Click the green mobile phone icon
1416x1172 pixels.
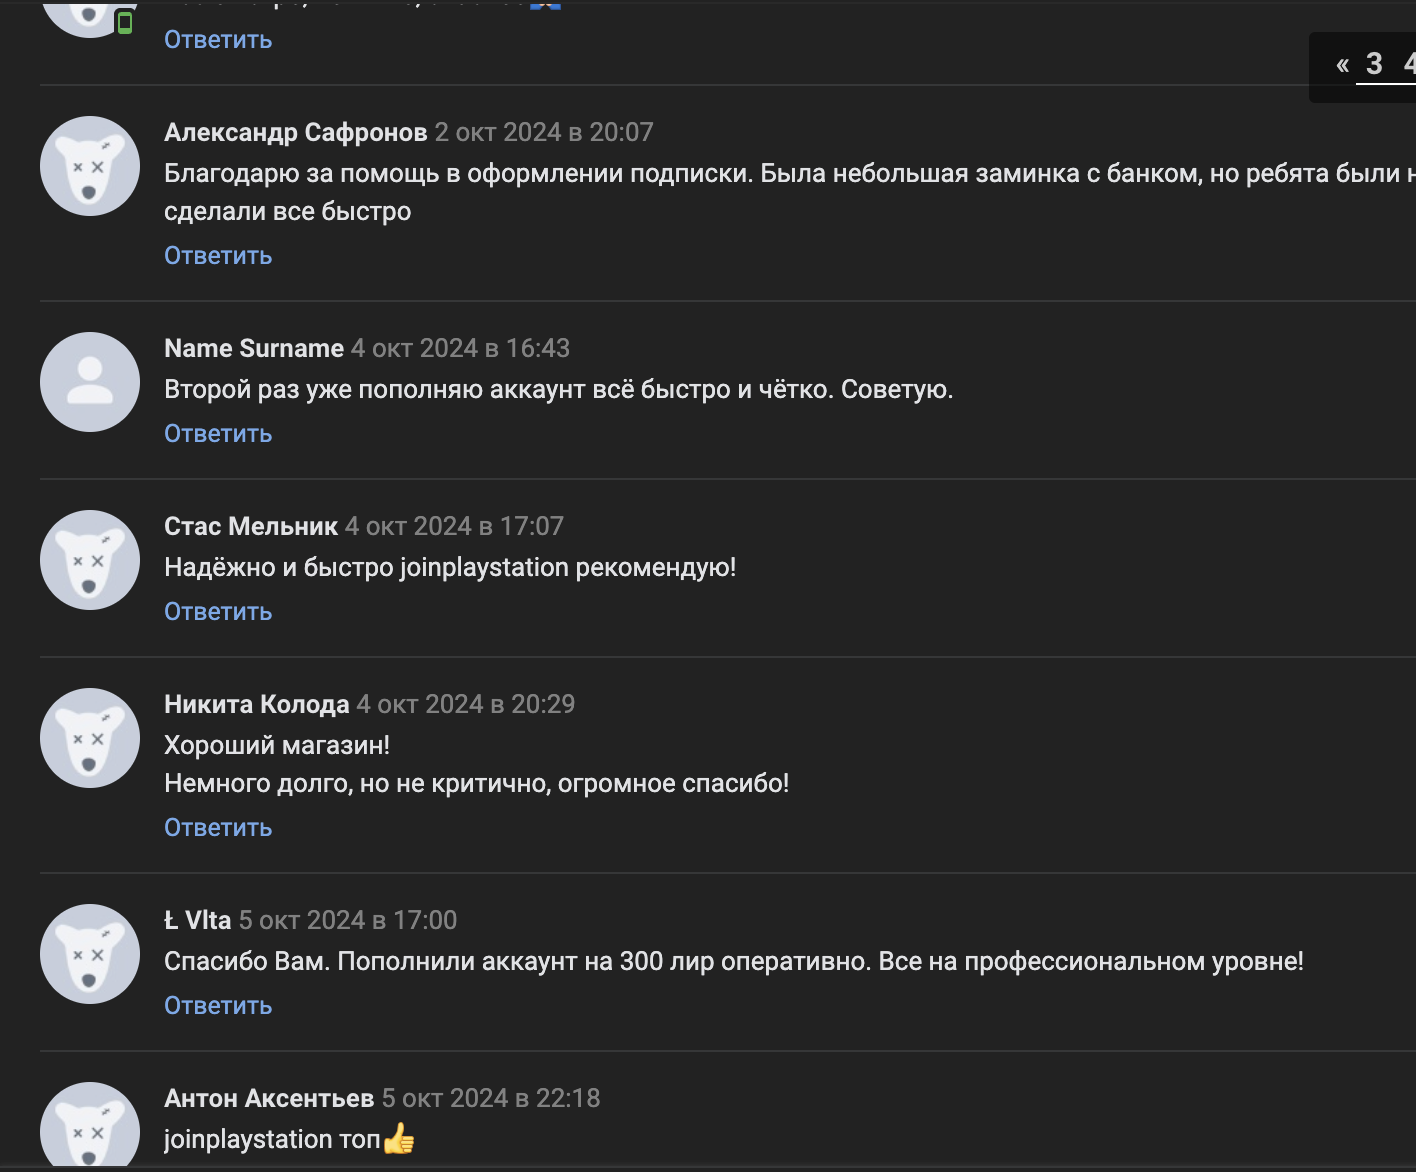125,22
